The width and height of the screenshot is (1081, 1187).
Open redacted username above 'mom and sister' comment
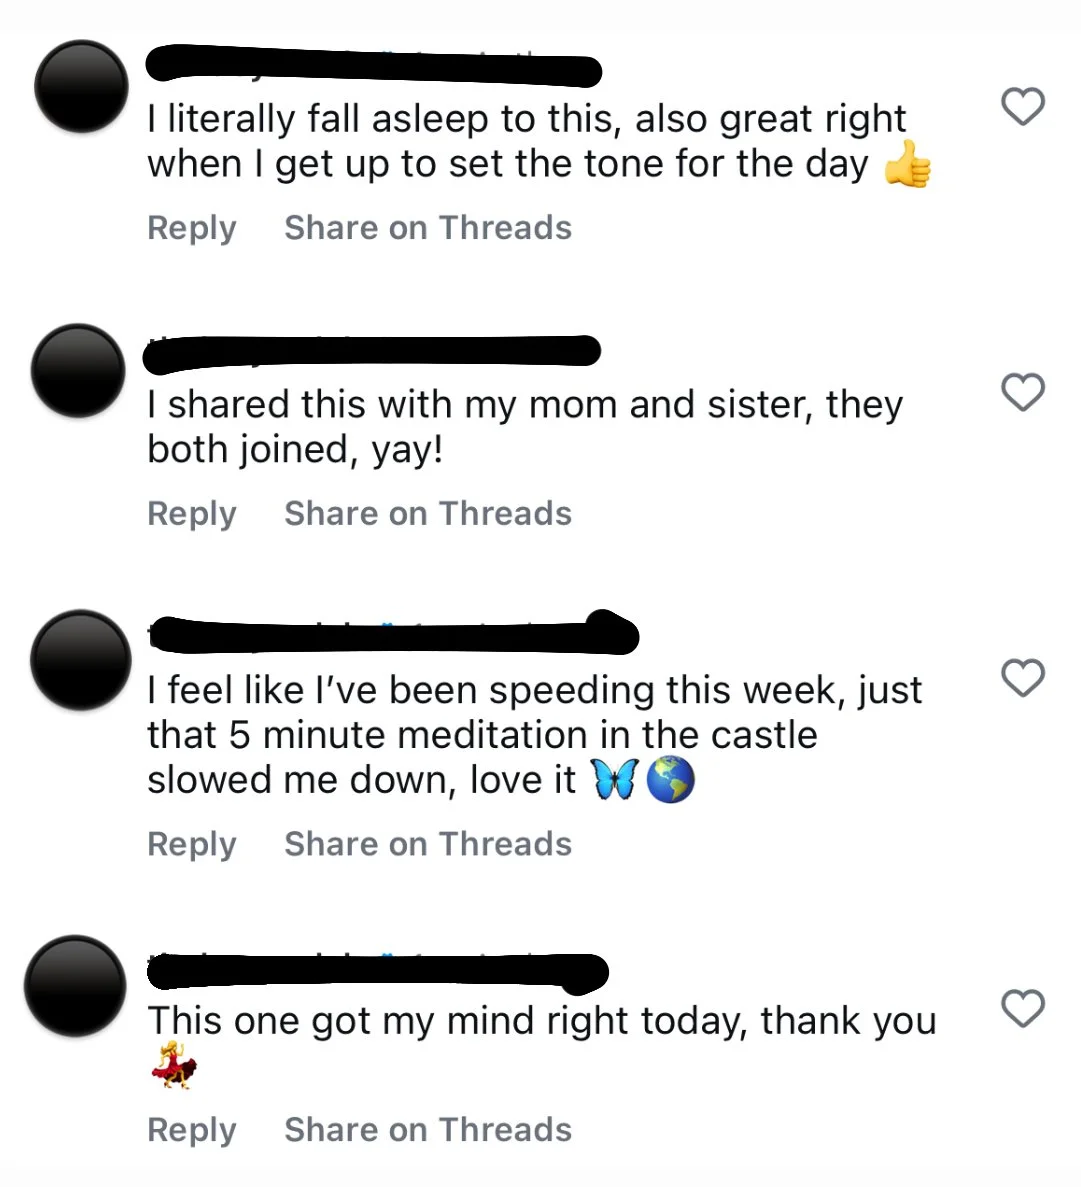pyautogui.click(x=372, y=354)
